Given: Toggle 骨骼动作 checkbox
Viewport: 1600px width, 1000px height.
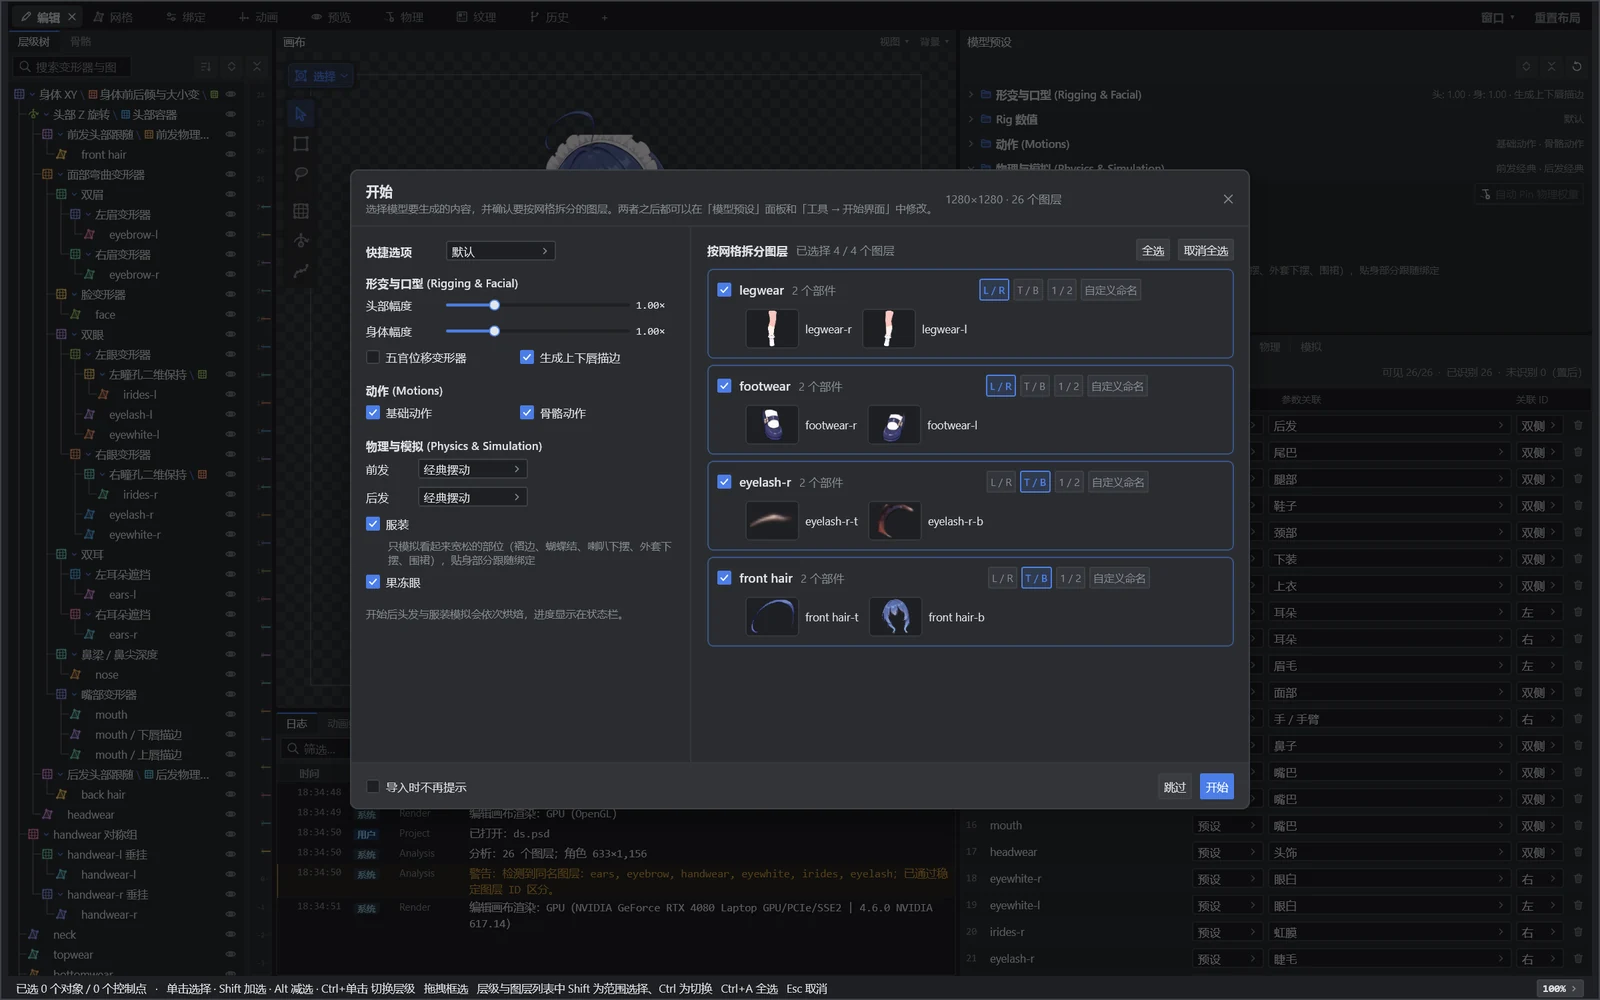Looking at the screenshot, I should (527, 413).
